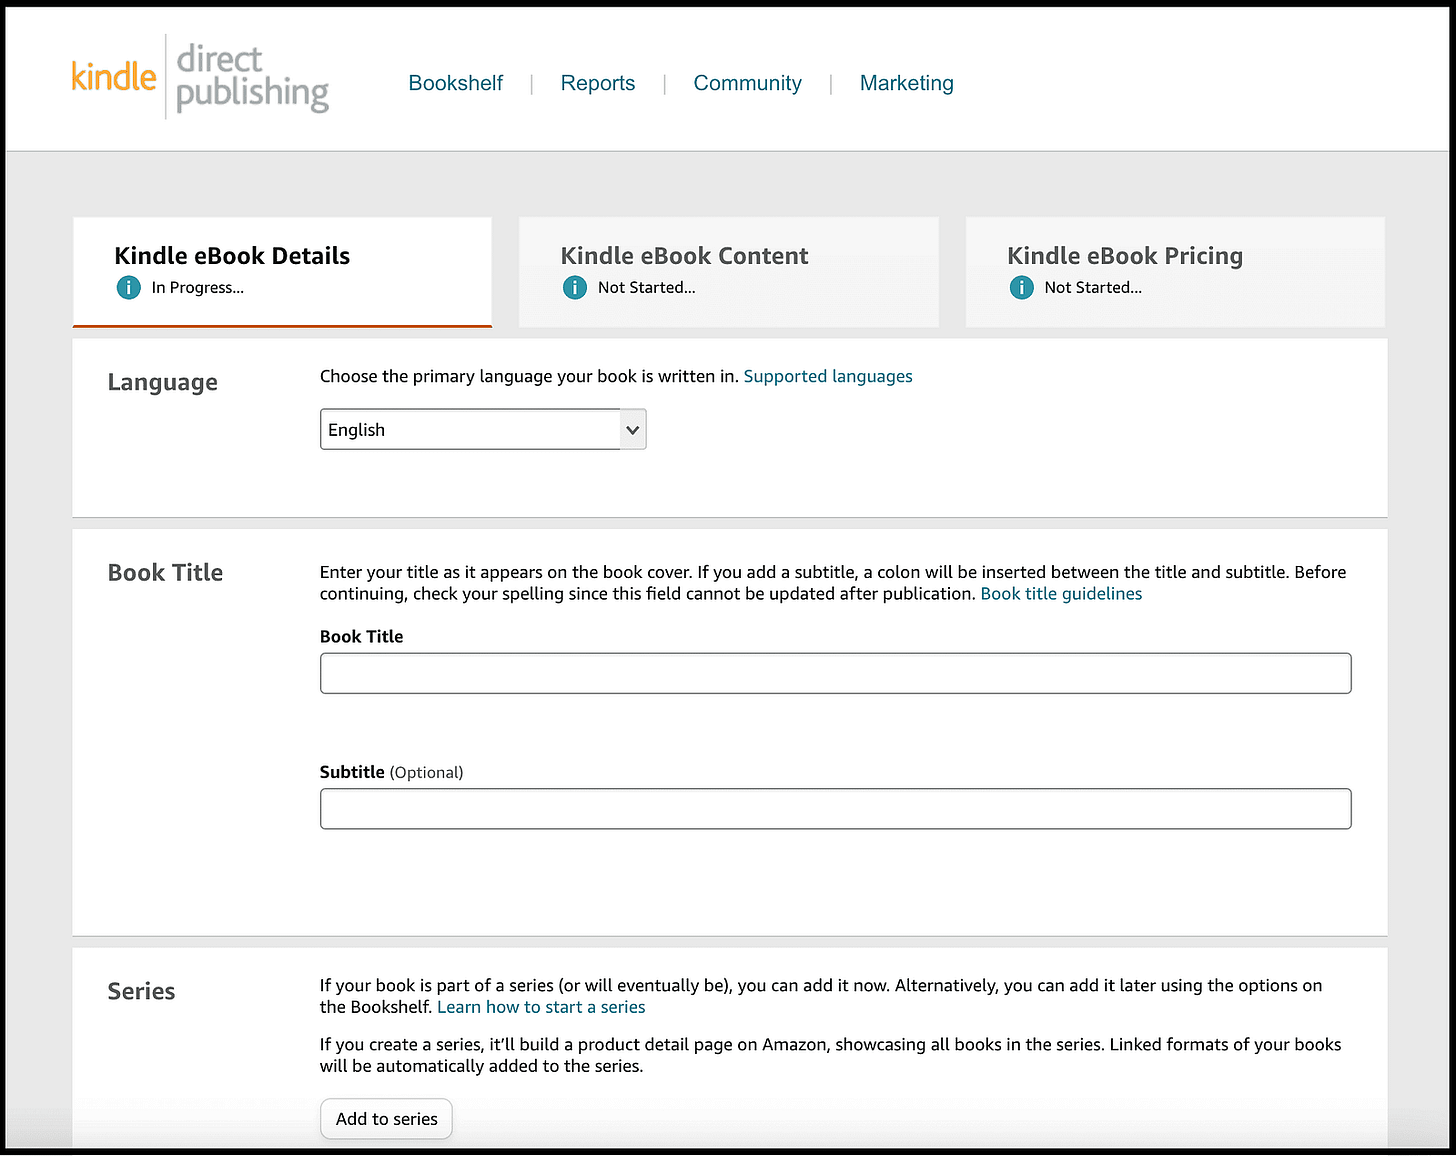Open the Reports page
Image resolution: width=1456 pixels, height=1156 pixels.
(598, 83)
